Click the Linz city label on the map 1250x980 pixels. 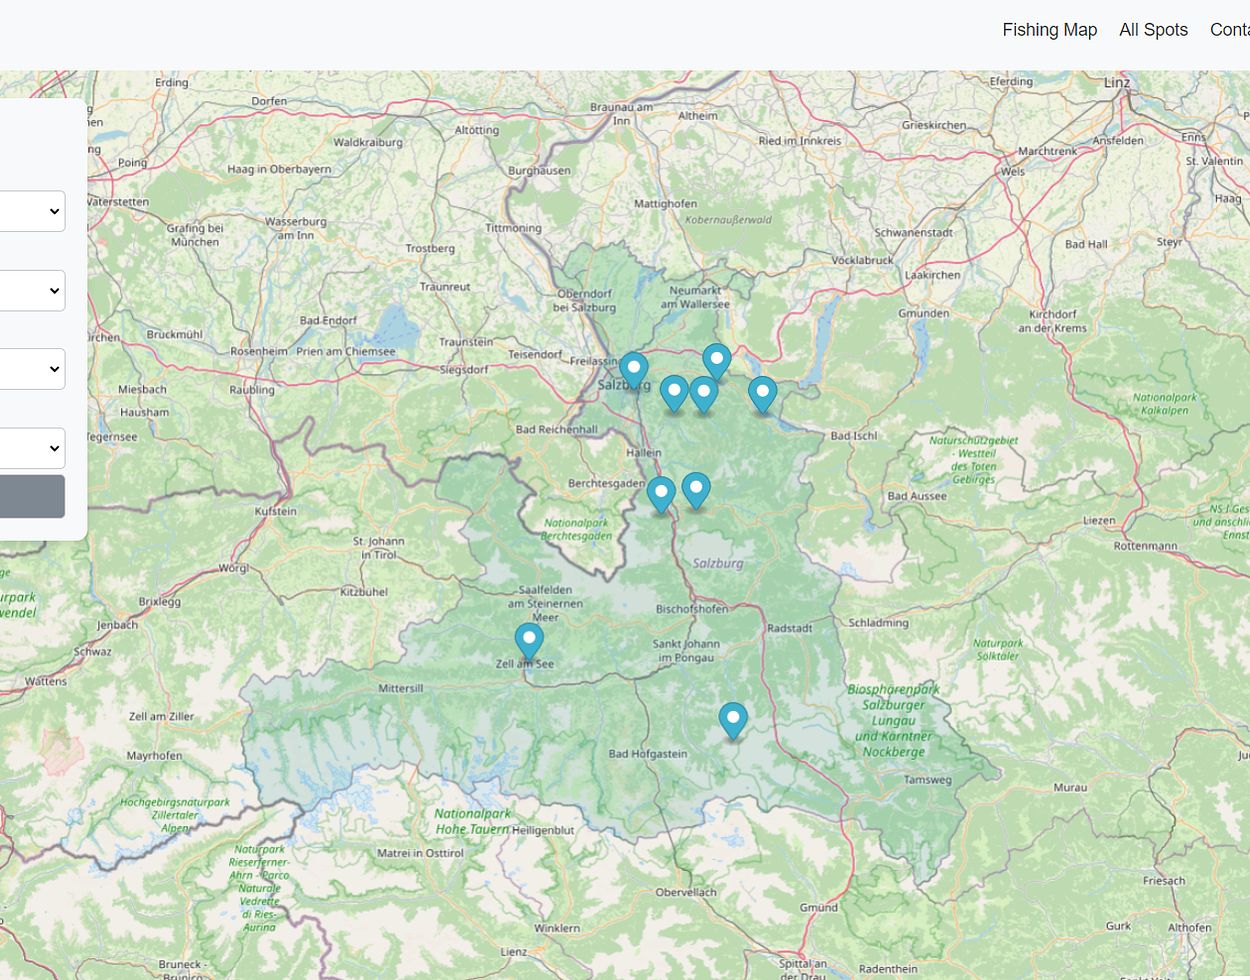(x=1116, y=83)
